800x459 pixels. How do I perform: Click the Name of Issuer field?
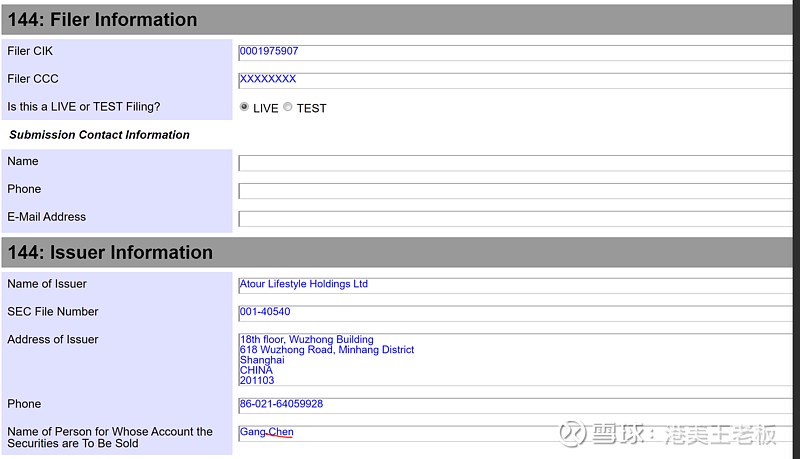(515, 286)
